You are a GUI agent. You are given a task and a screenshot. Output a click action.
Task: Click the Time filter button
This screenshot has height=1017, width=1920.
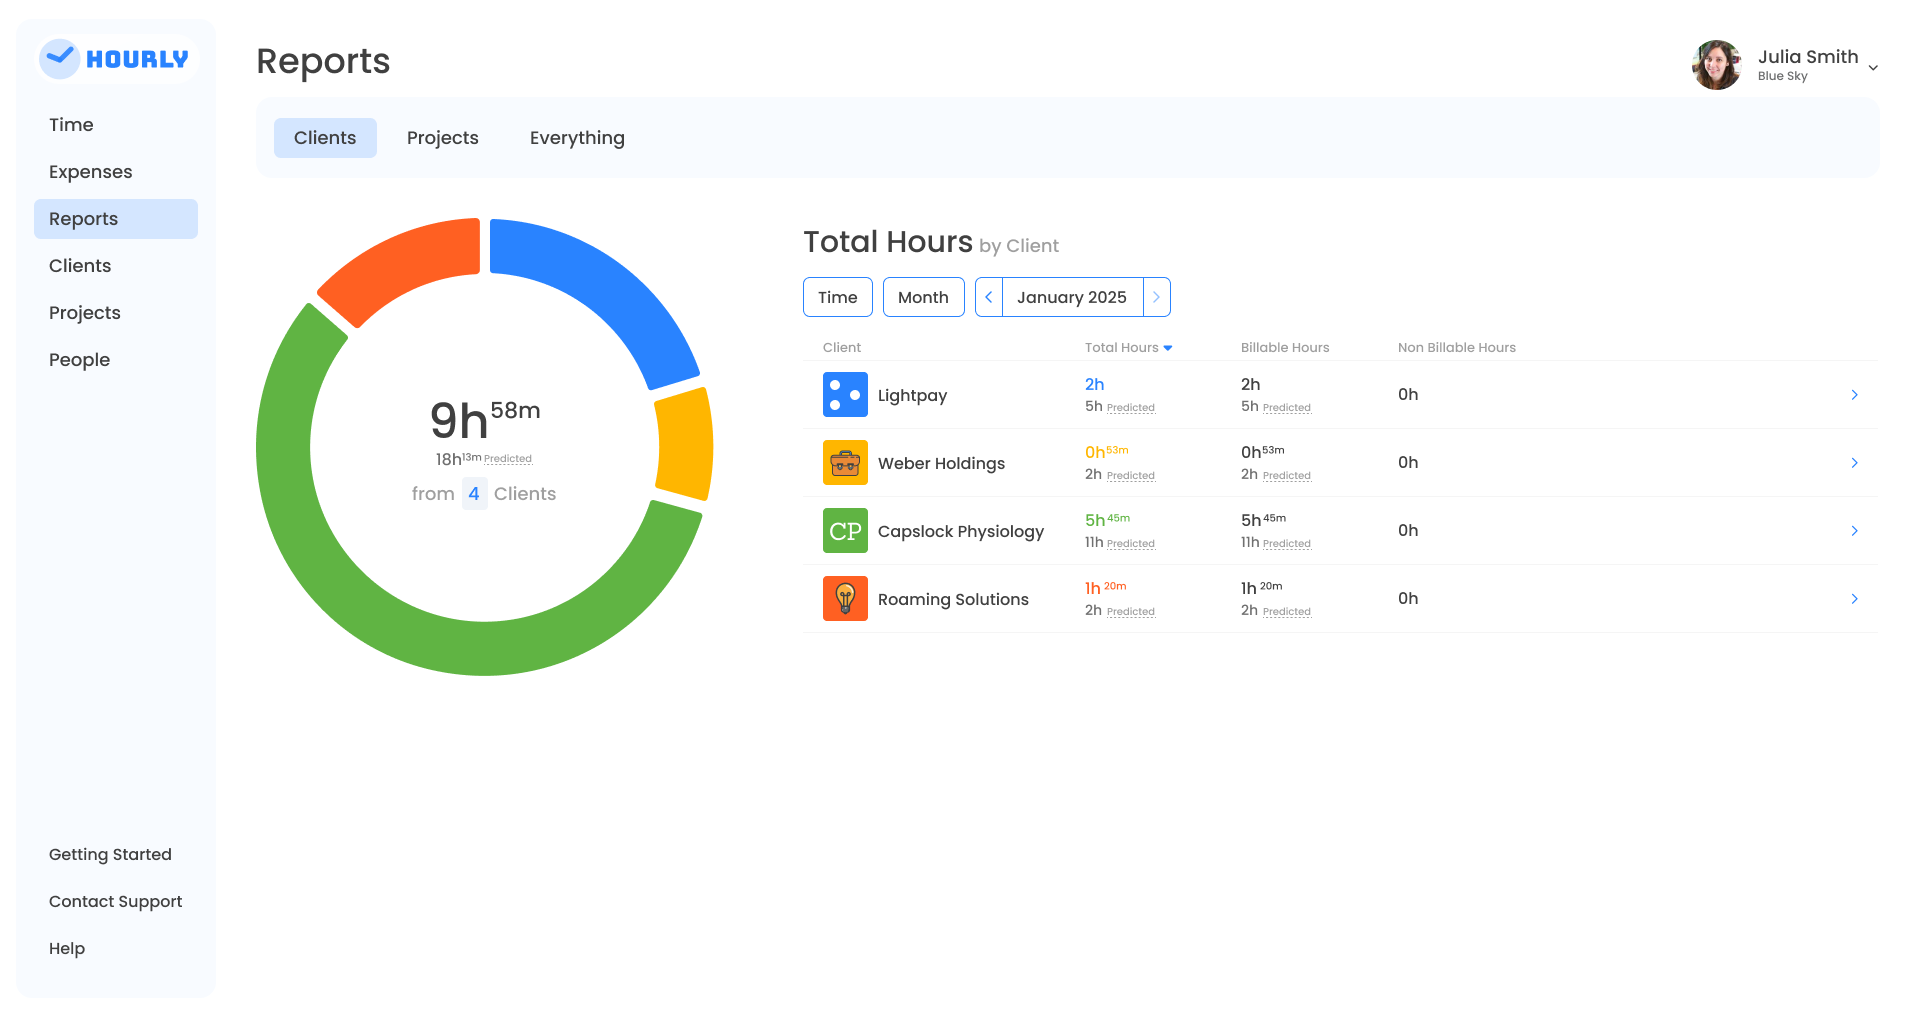tap(837, 297)
